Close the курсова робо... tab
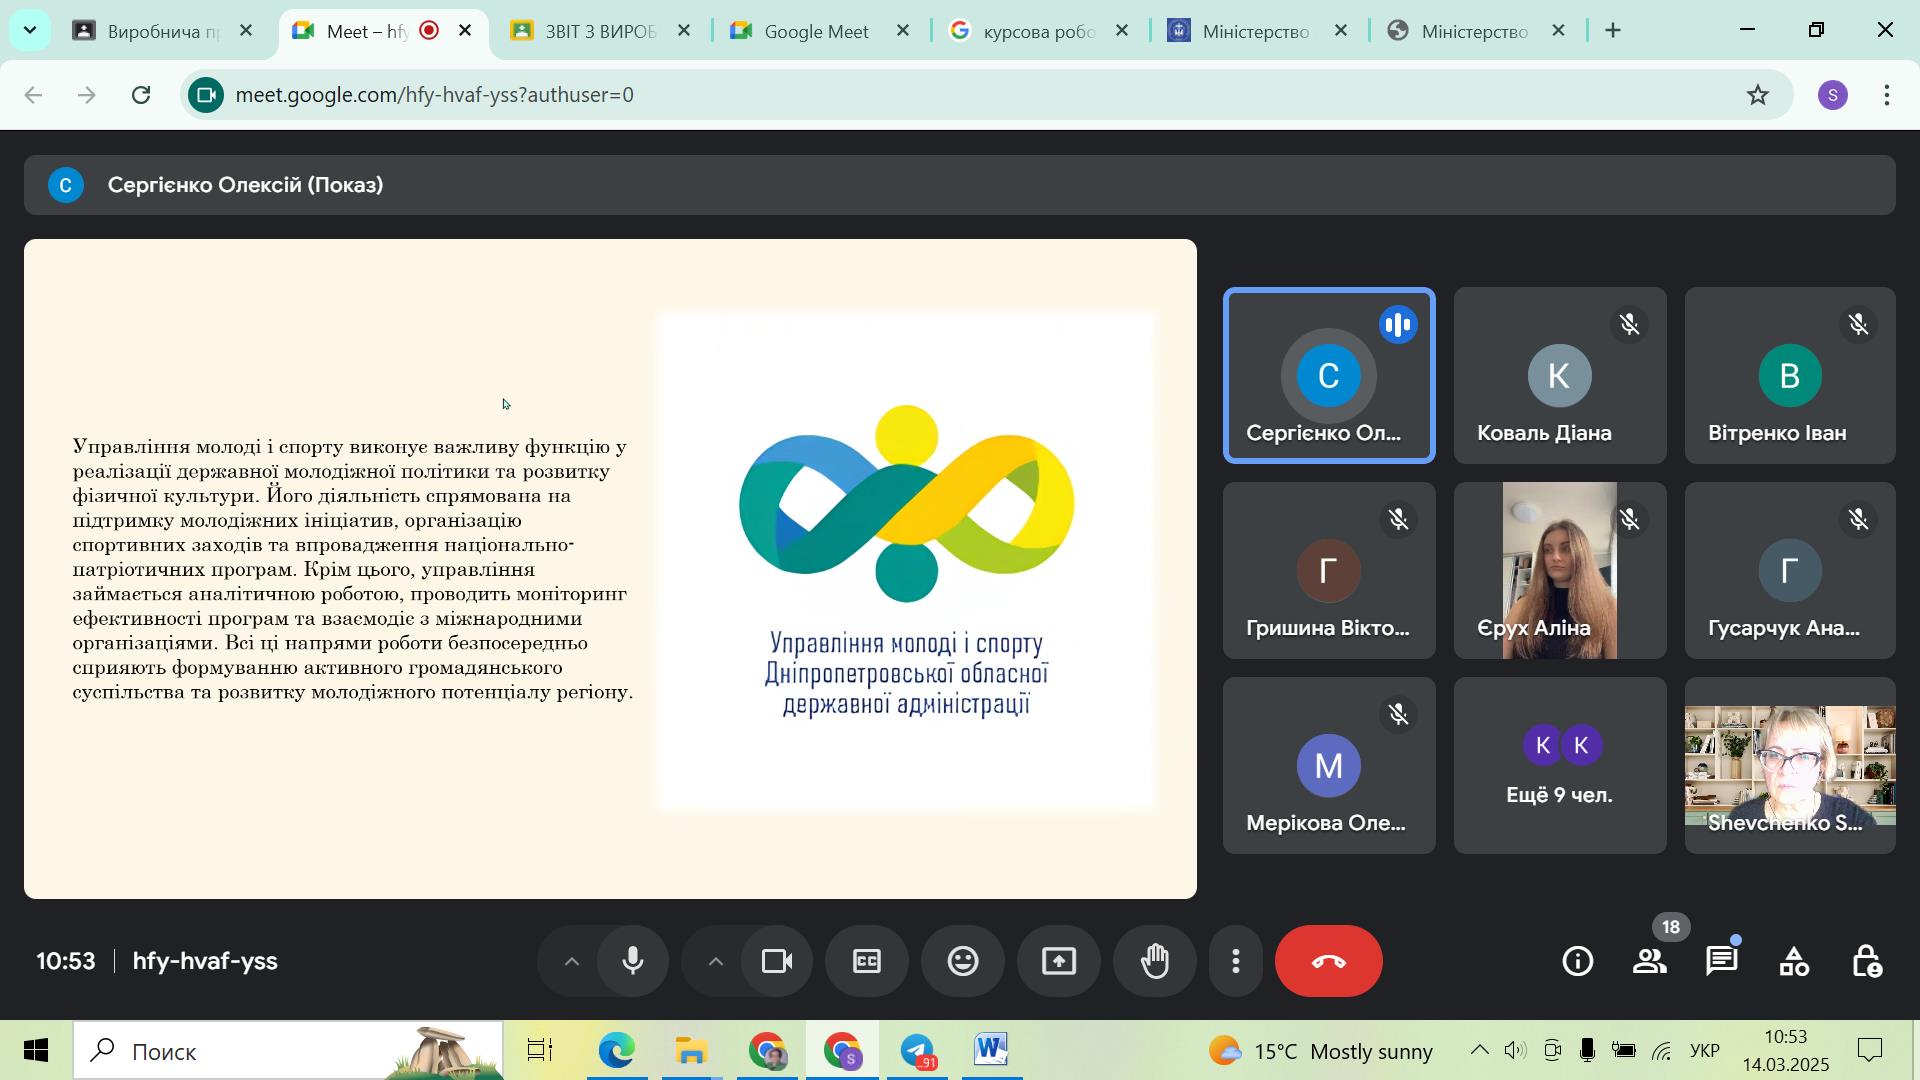This screenshot has height=1080, width=1920. tap(1122, 31)
